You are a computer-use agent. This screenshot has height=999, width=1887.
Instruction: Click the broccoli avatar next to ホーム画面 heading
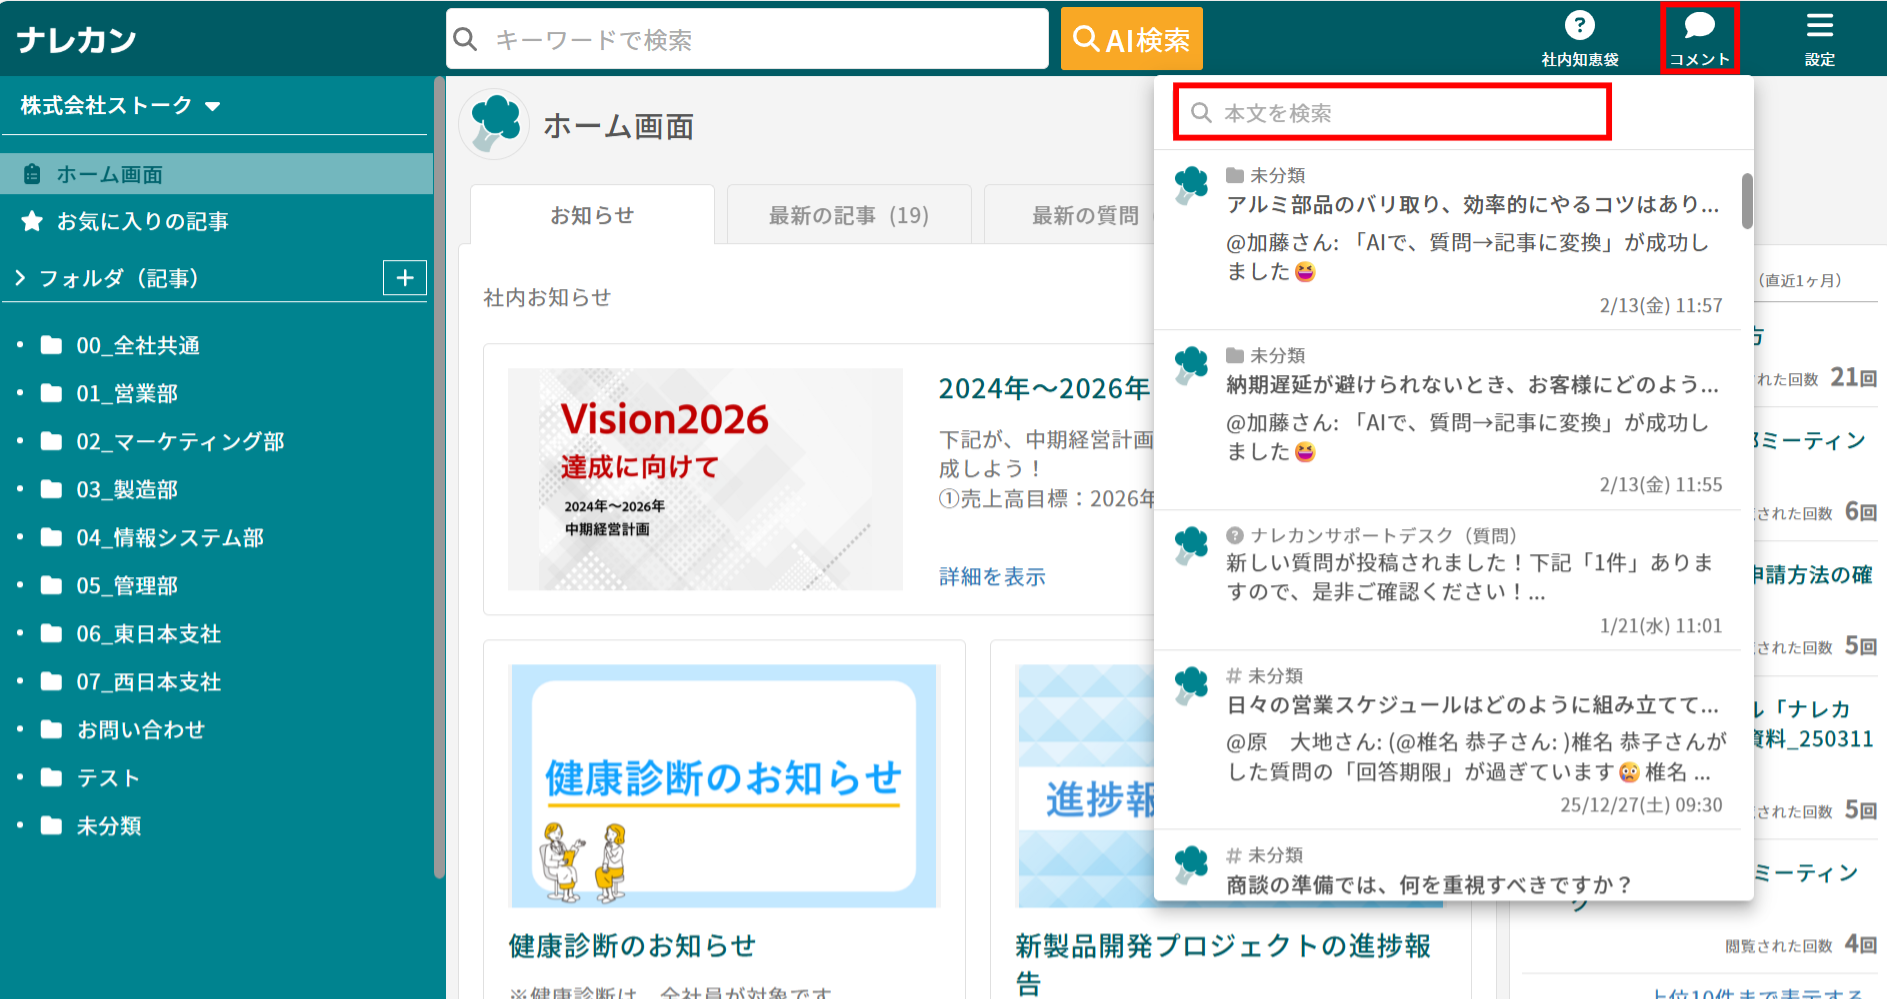pos(493,123)
